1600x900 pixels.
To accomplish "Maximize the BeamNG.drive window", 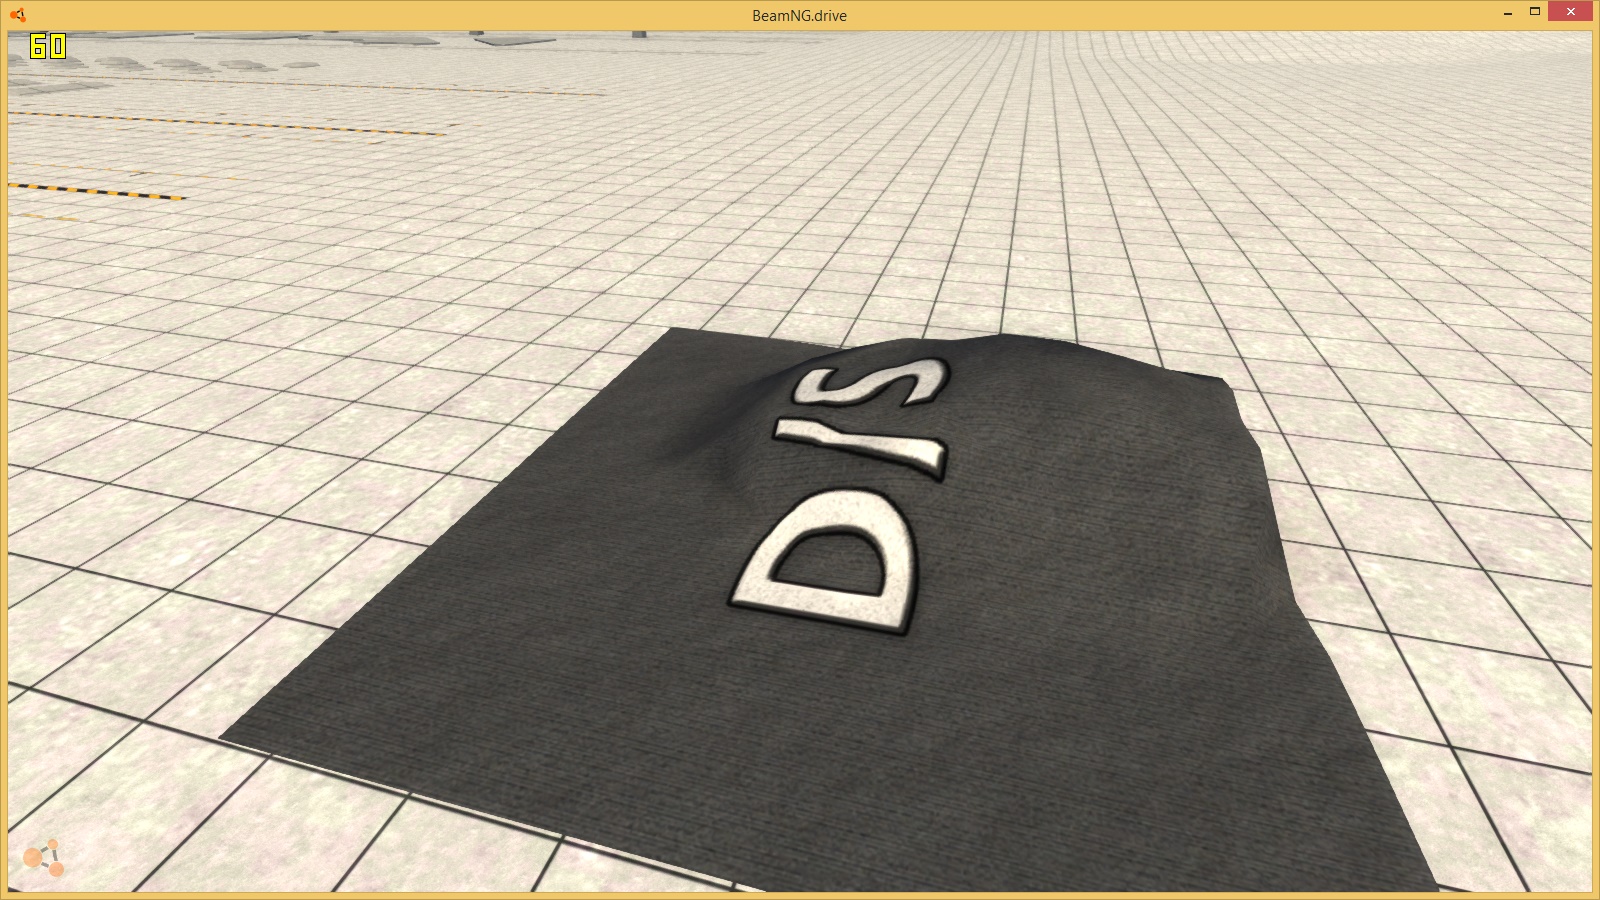I will 1534,12.
